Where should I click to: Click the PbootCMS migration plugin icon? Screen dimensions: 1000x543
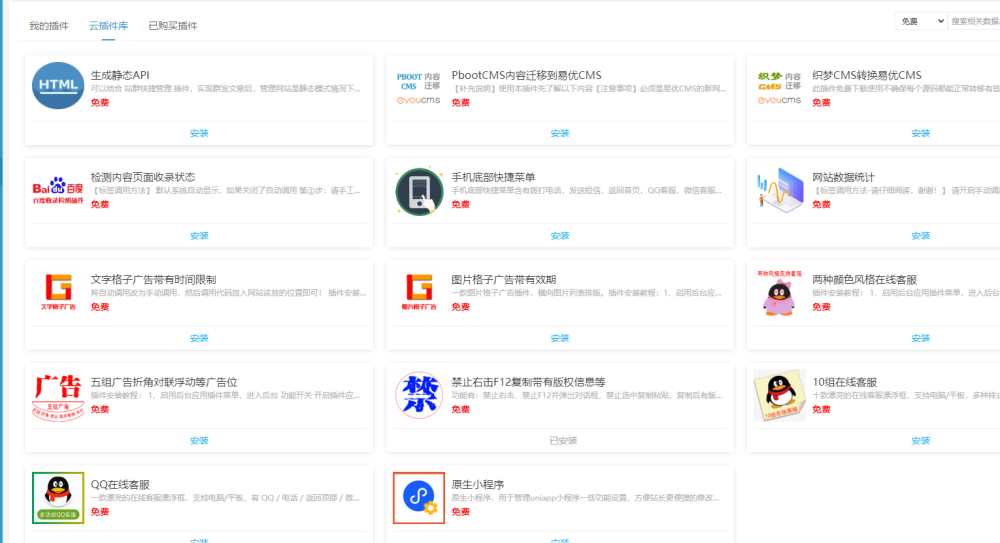(418, 88)
